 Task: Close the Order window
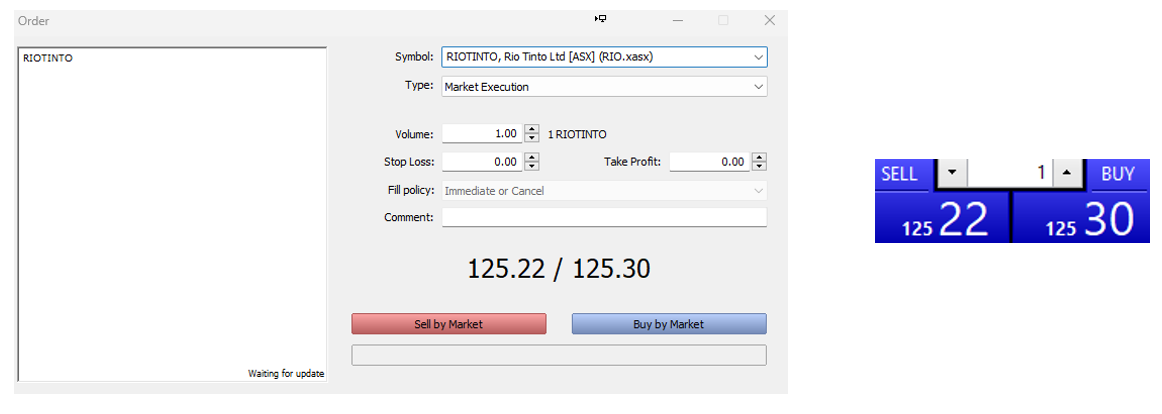point(769,20)
